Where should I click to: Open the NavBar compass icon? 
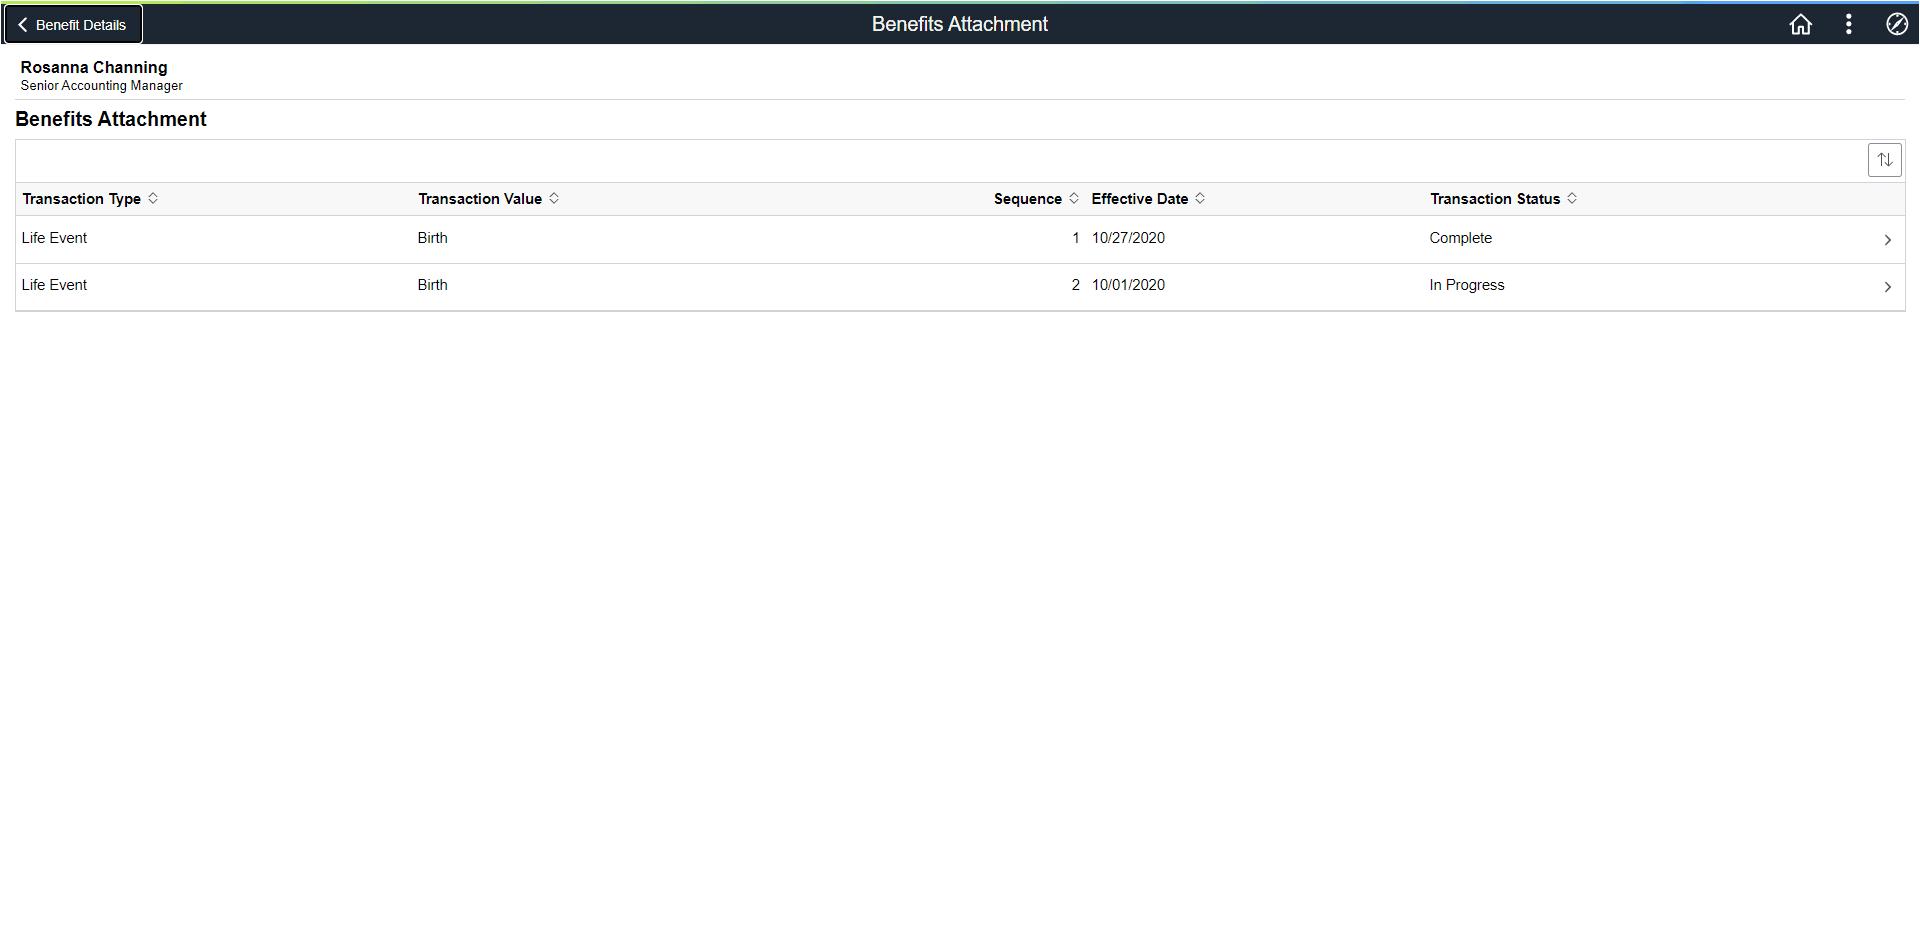click(1897, 24)
